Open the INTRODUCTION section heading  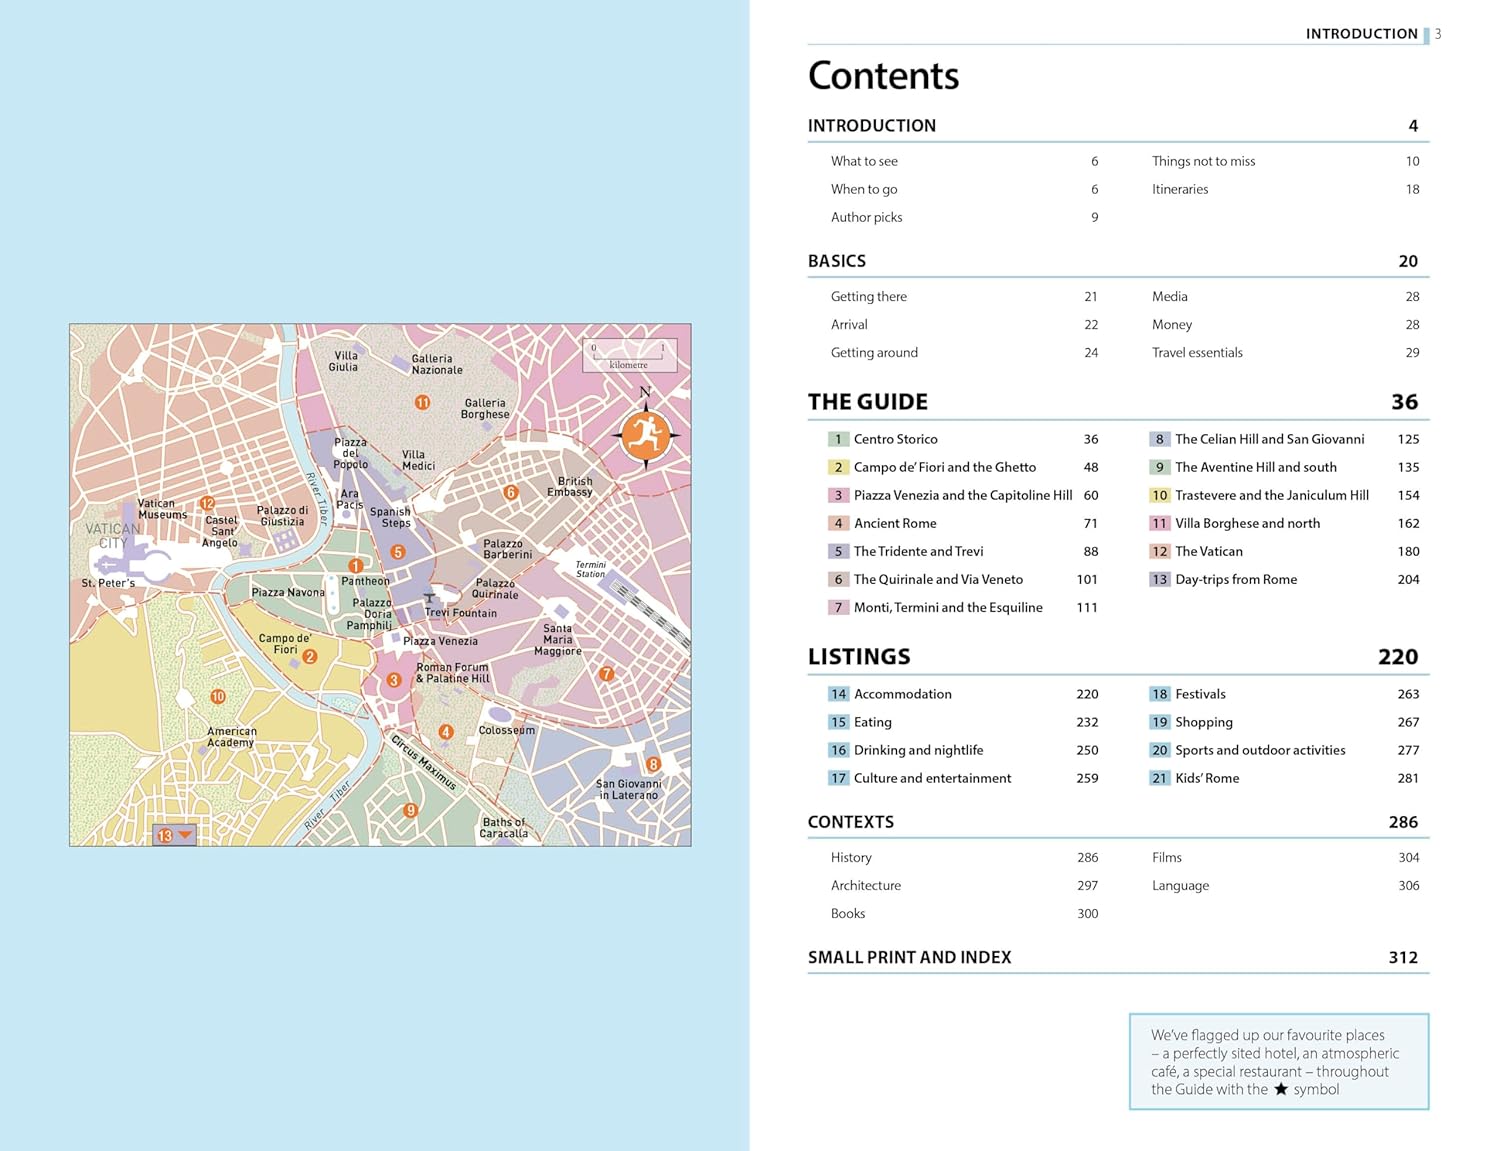pos(872,126)
